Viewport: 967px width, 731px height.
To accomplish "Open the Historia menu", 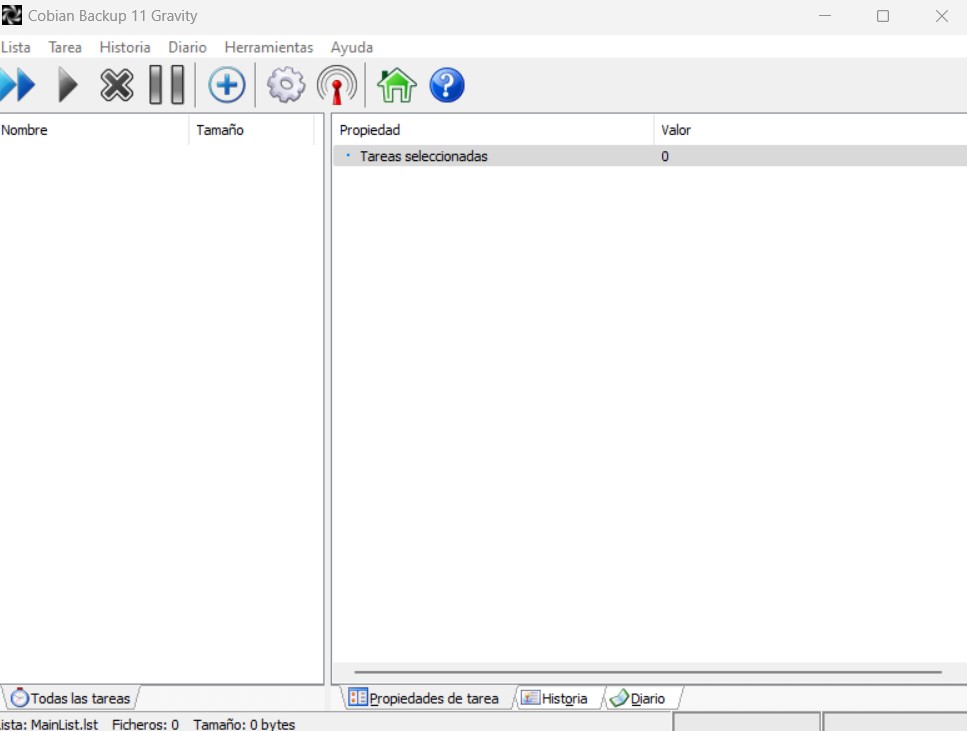I will pos(125,47).
